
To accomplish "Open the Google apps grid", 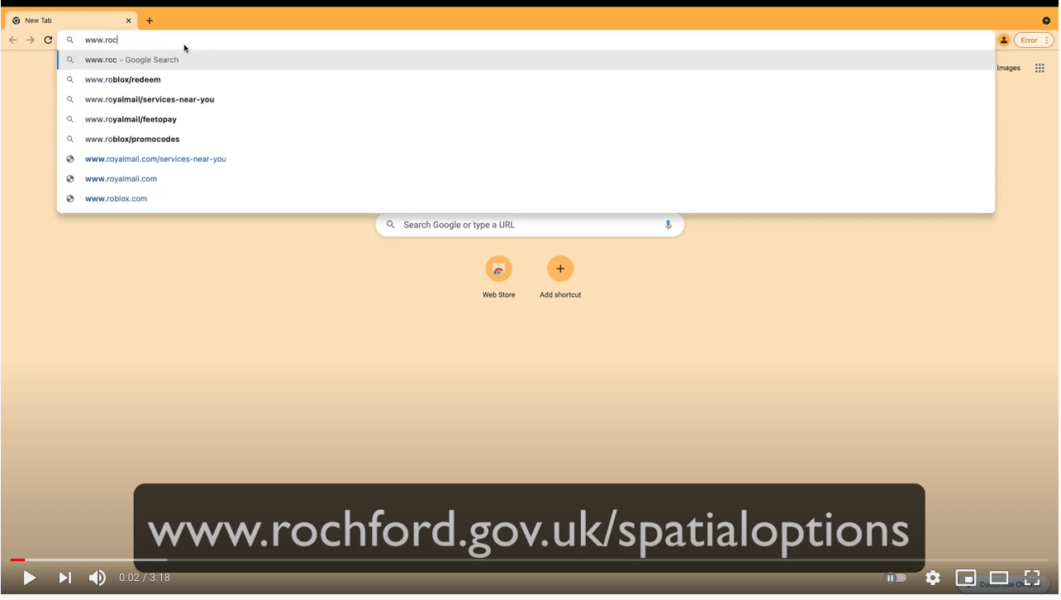I will (1039, 68).
